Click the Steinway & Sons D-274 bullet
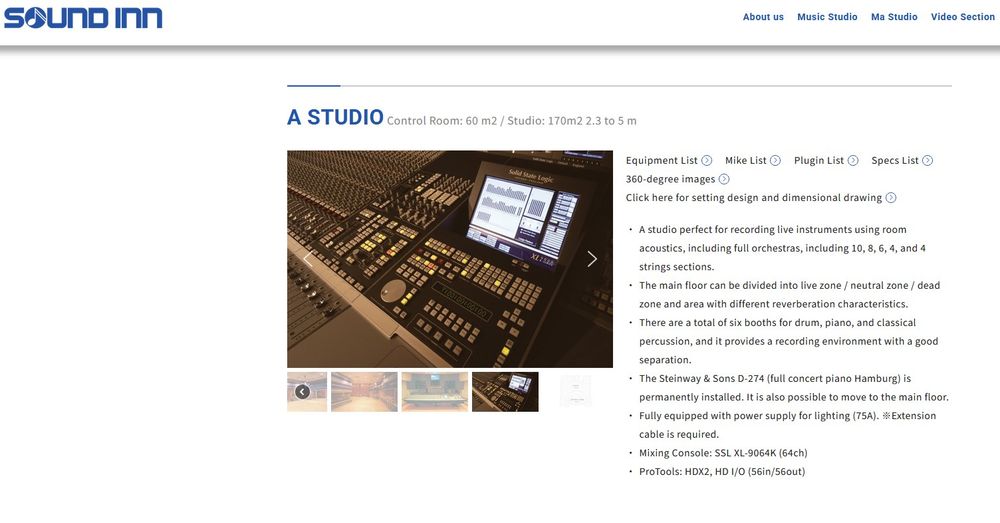 pos(793,388)
